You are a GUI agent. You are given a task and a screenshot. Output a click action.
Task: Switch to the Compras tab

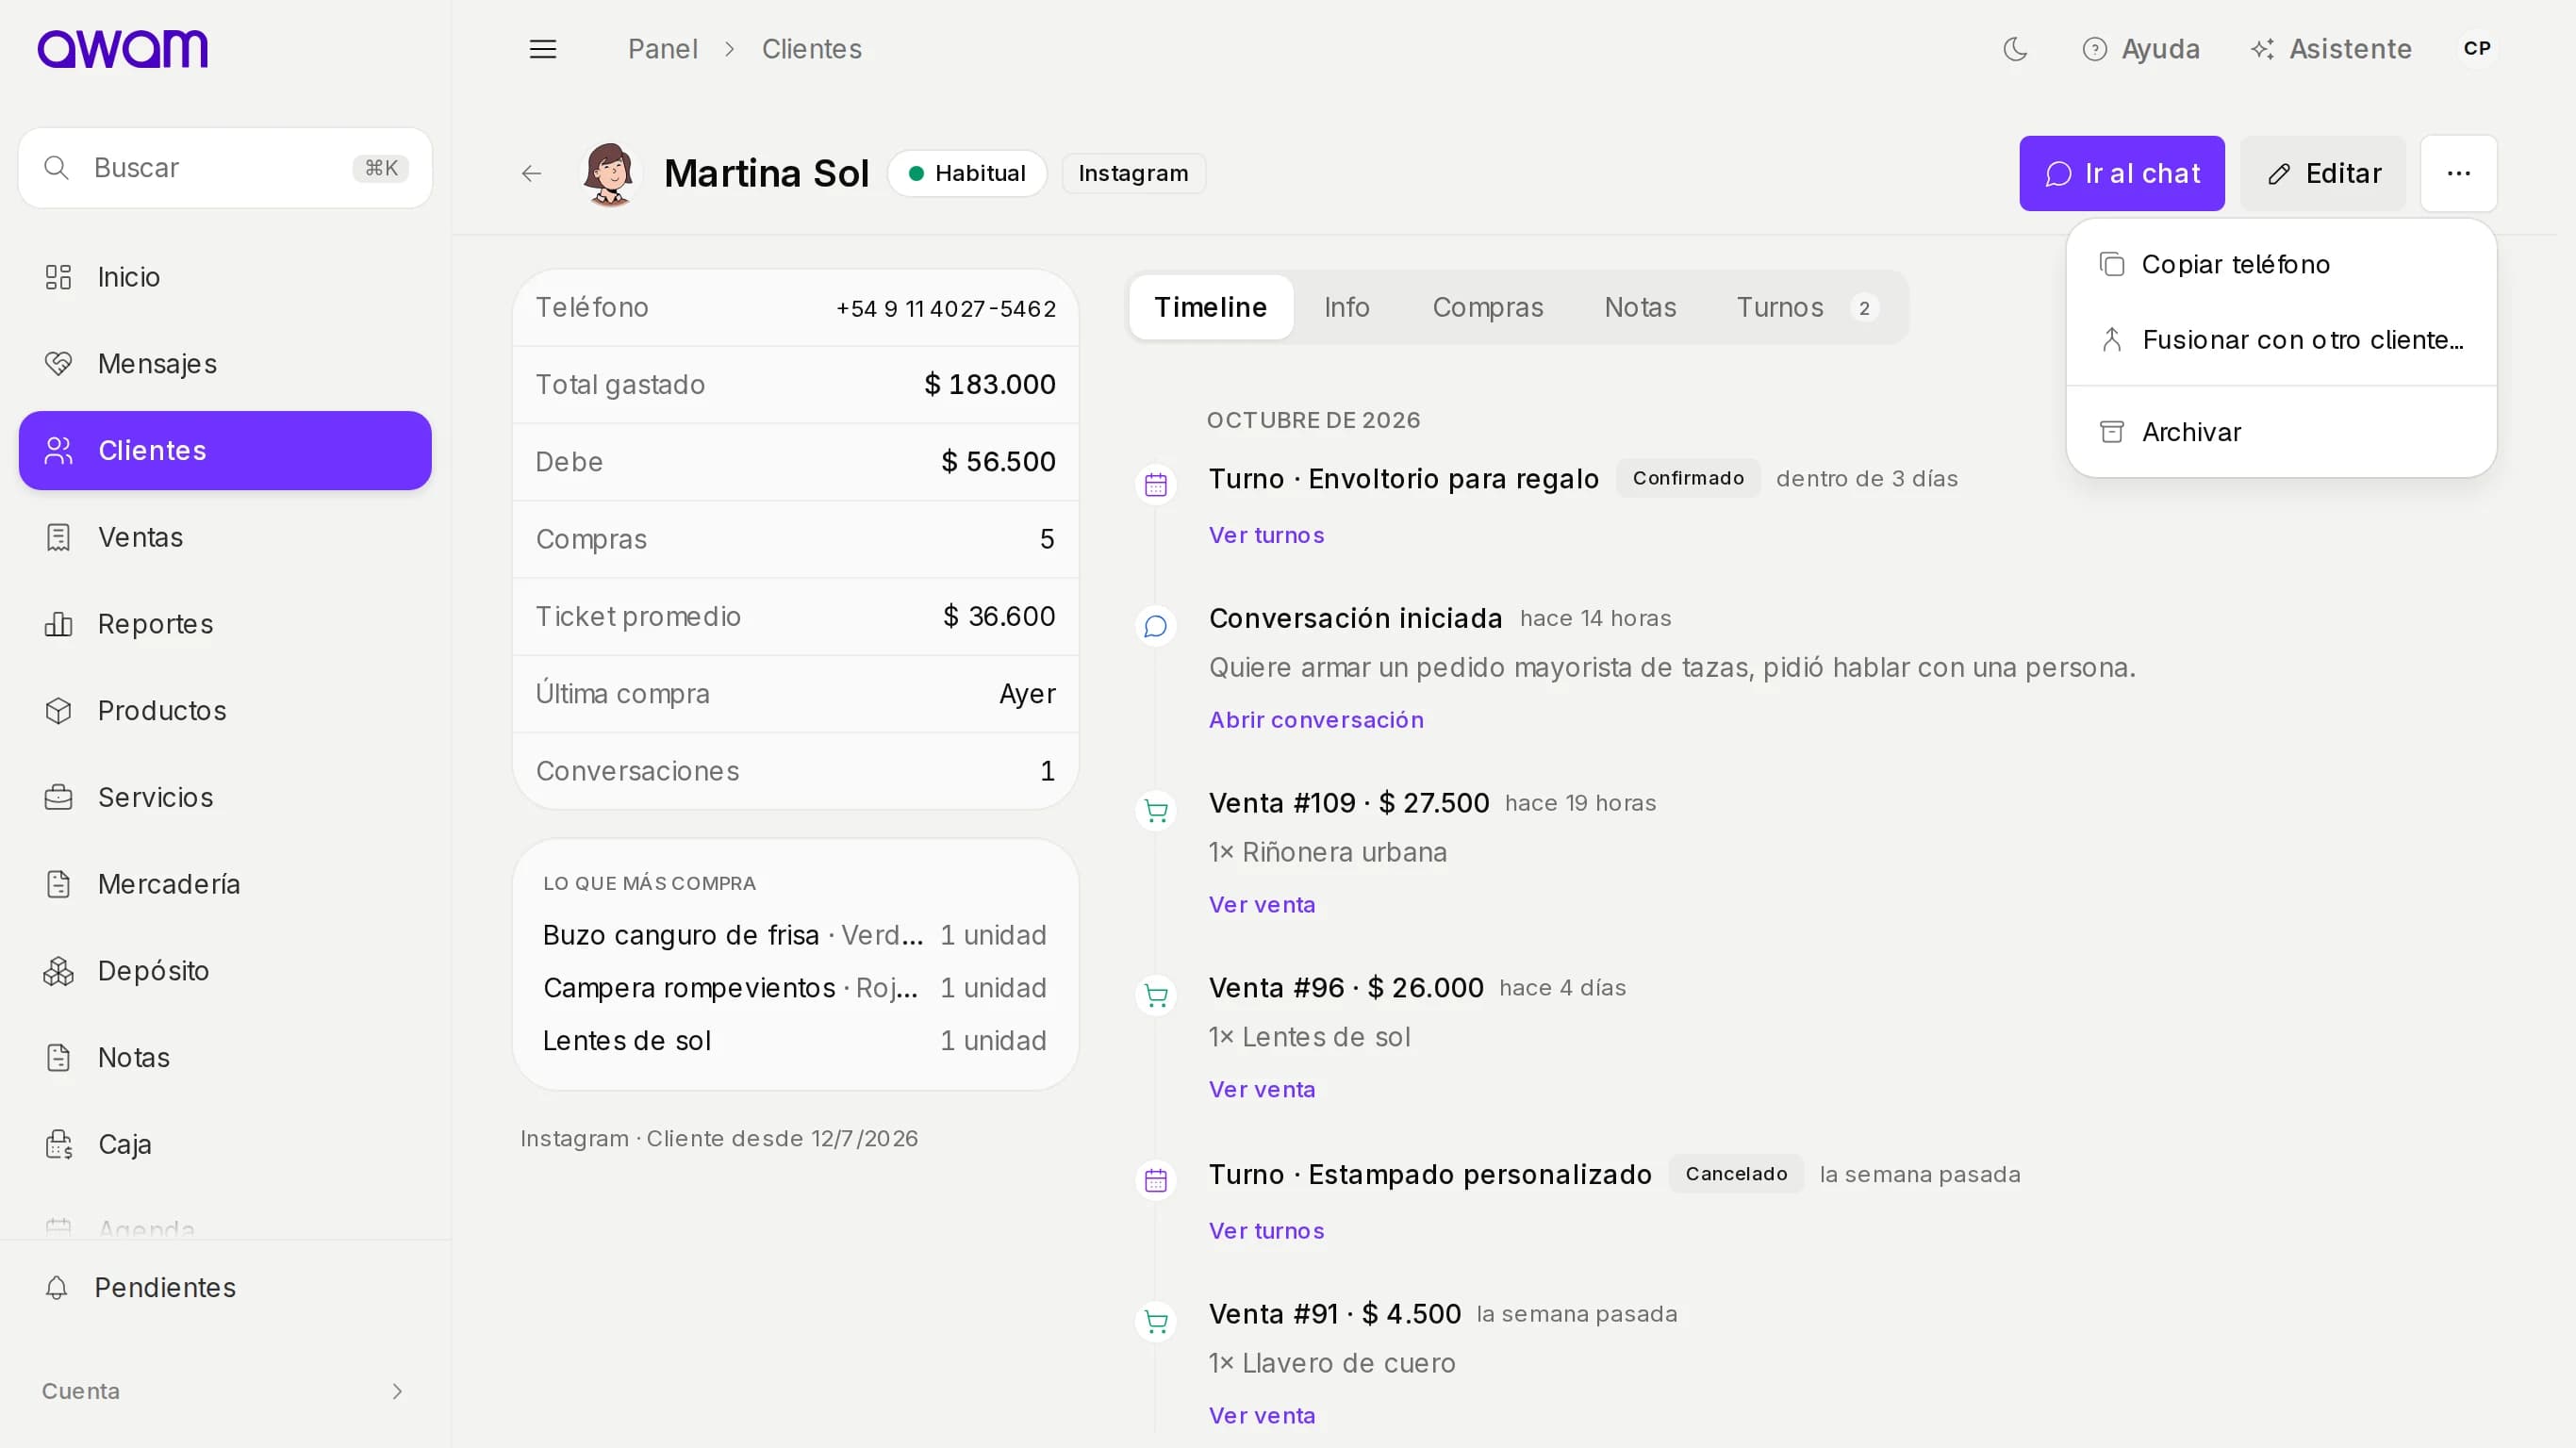coord(1487,308)
